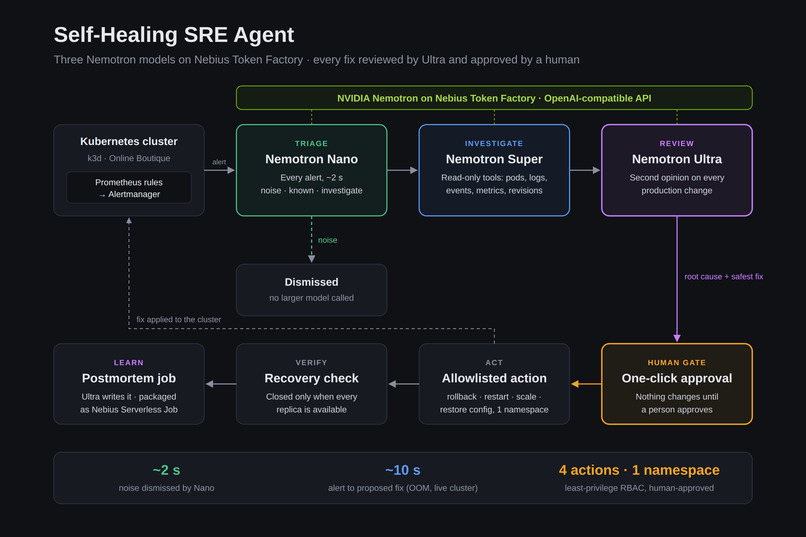Click 'least-privilege RBAC, human-approved' caption

pos(639,488)
